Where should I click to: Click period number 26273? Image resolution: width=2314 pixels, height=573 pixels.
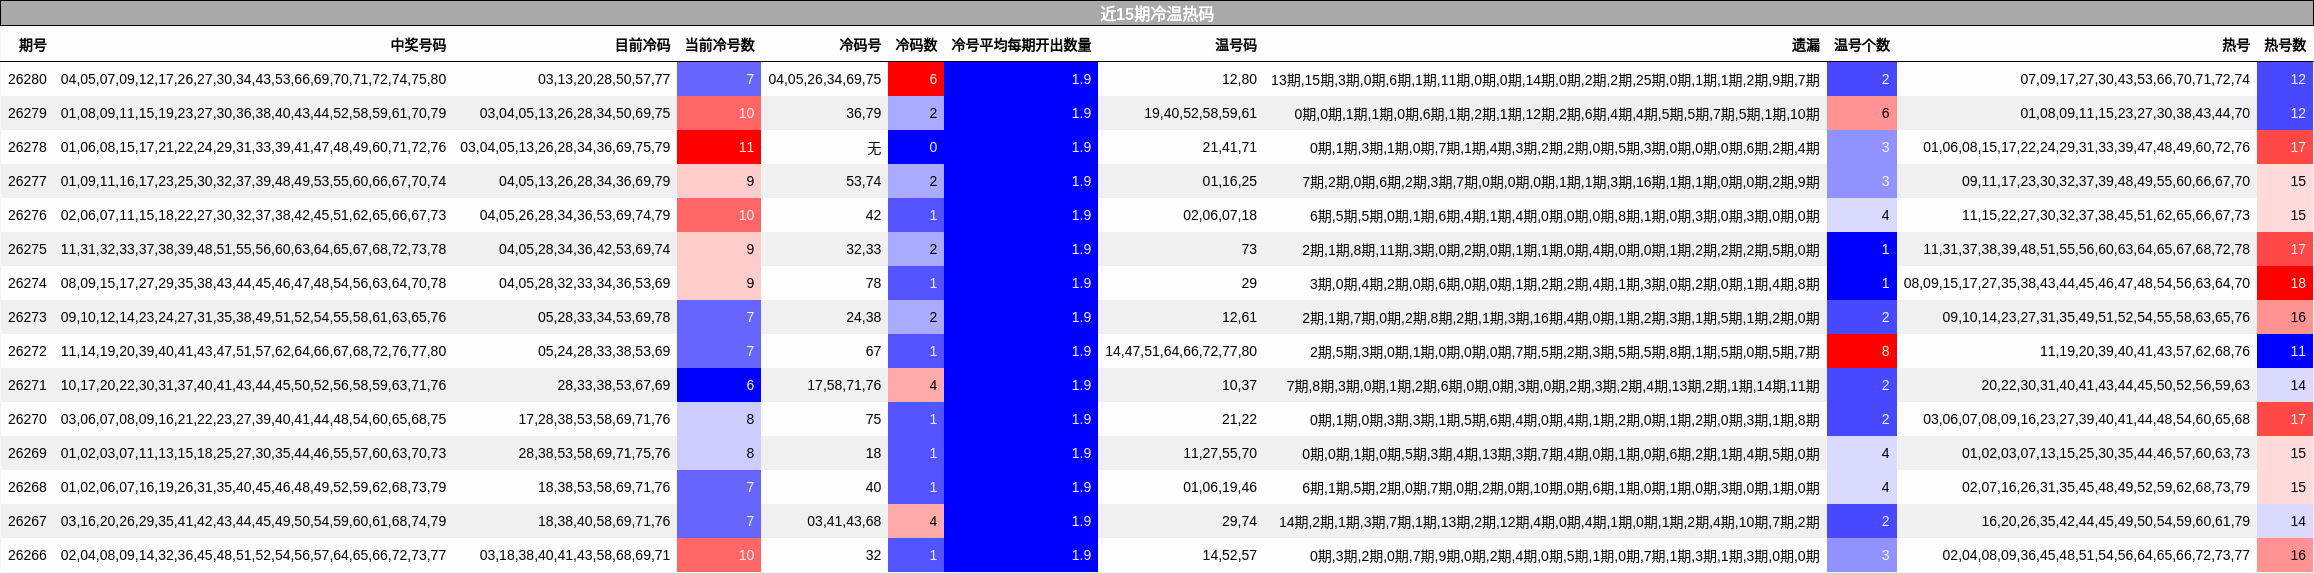(x=27, y=317)
